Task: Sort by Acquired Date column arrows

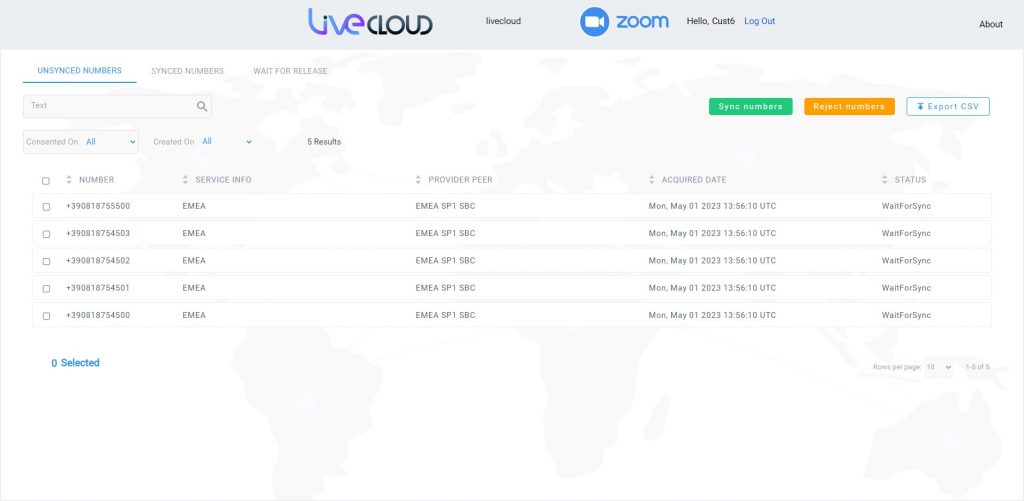Action: (652, 180)
